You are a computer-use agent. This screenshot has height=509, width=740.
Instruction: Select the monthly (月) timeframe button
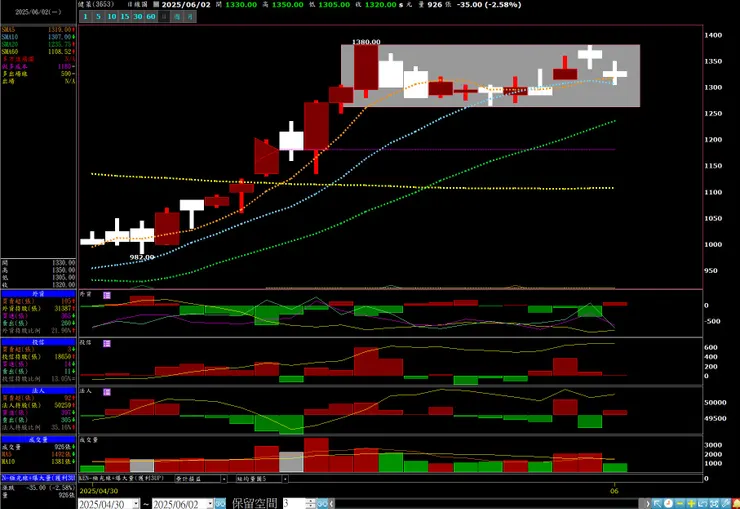pyautogui.click(x=190, y=17)
